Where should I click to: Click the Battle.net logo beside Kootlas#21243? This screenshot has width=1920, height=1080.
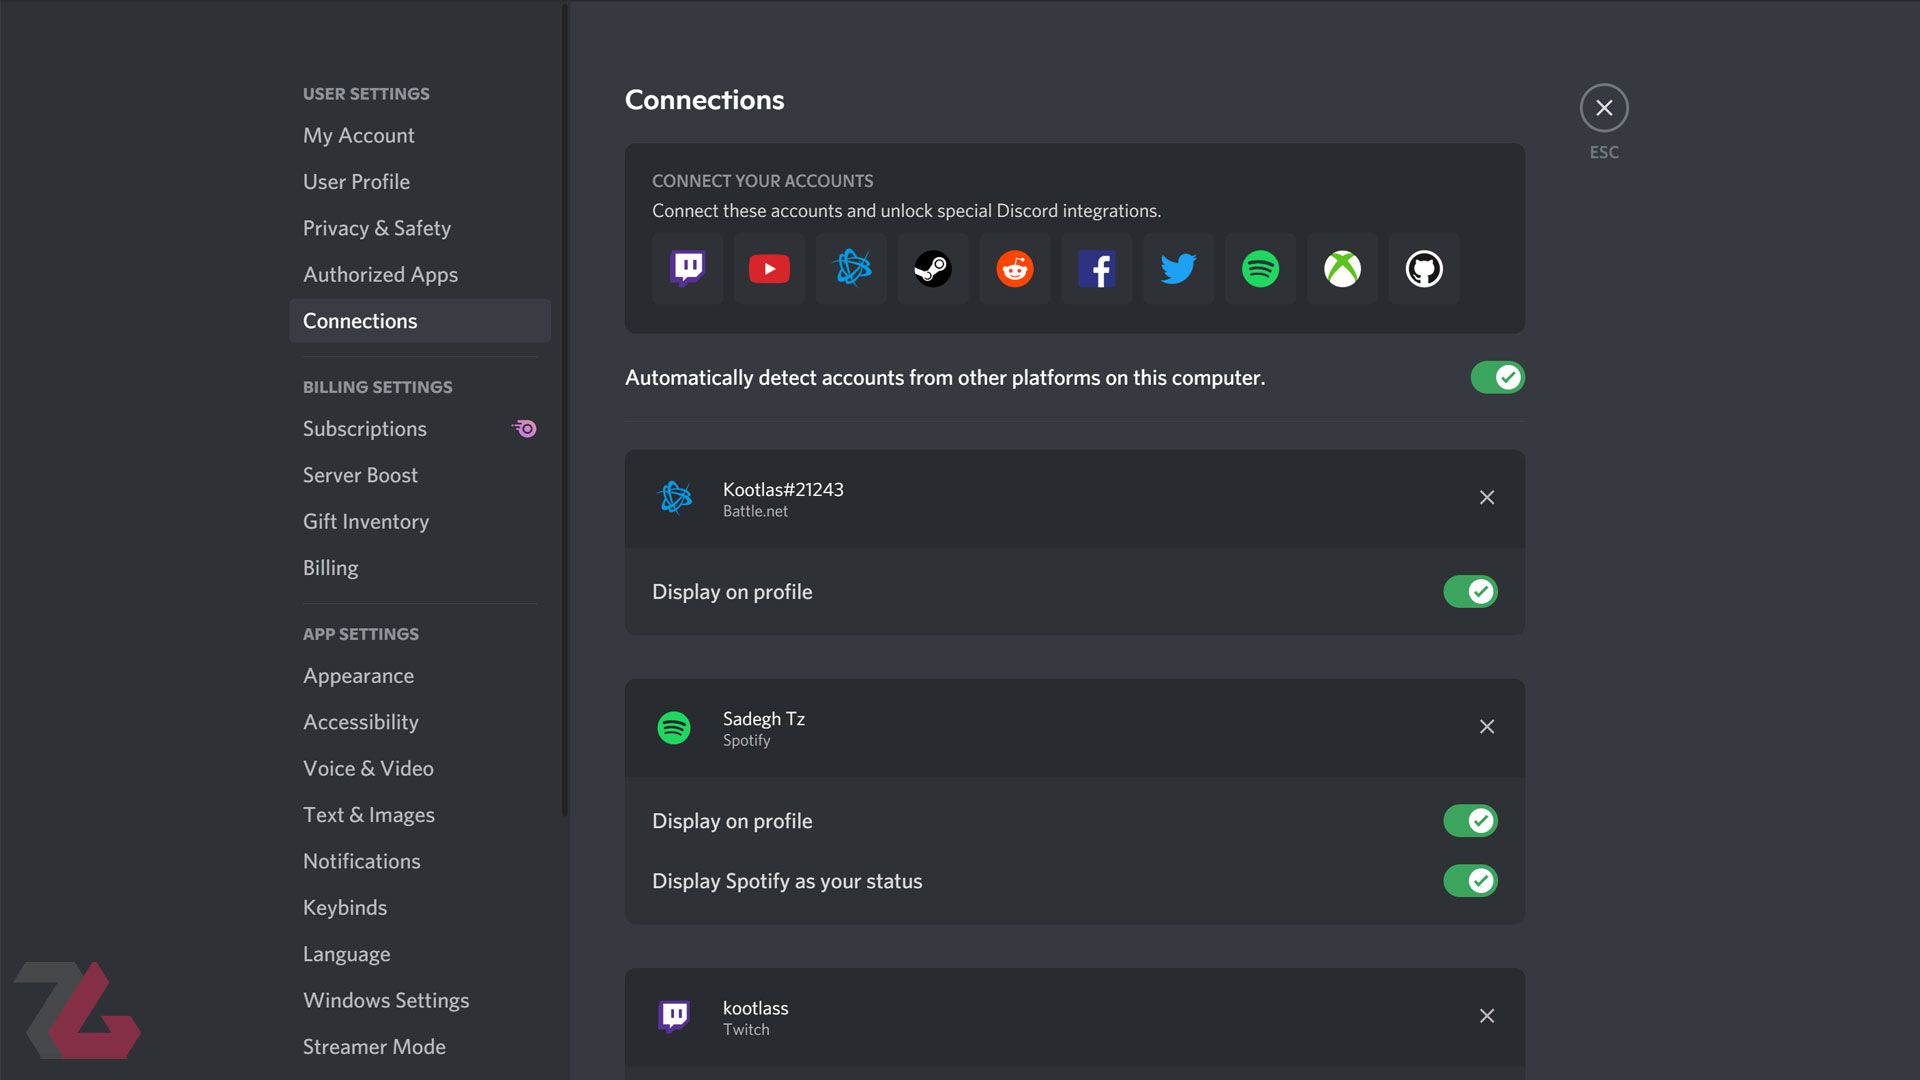[674, 497]
